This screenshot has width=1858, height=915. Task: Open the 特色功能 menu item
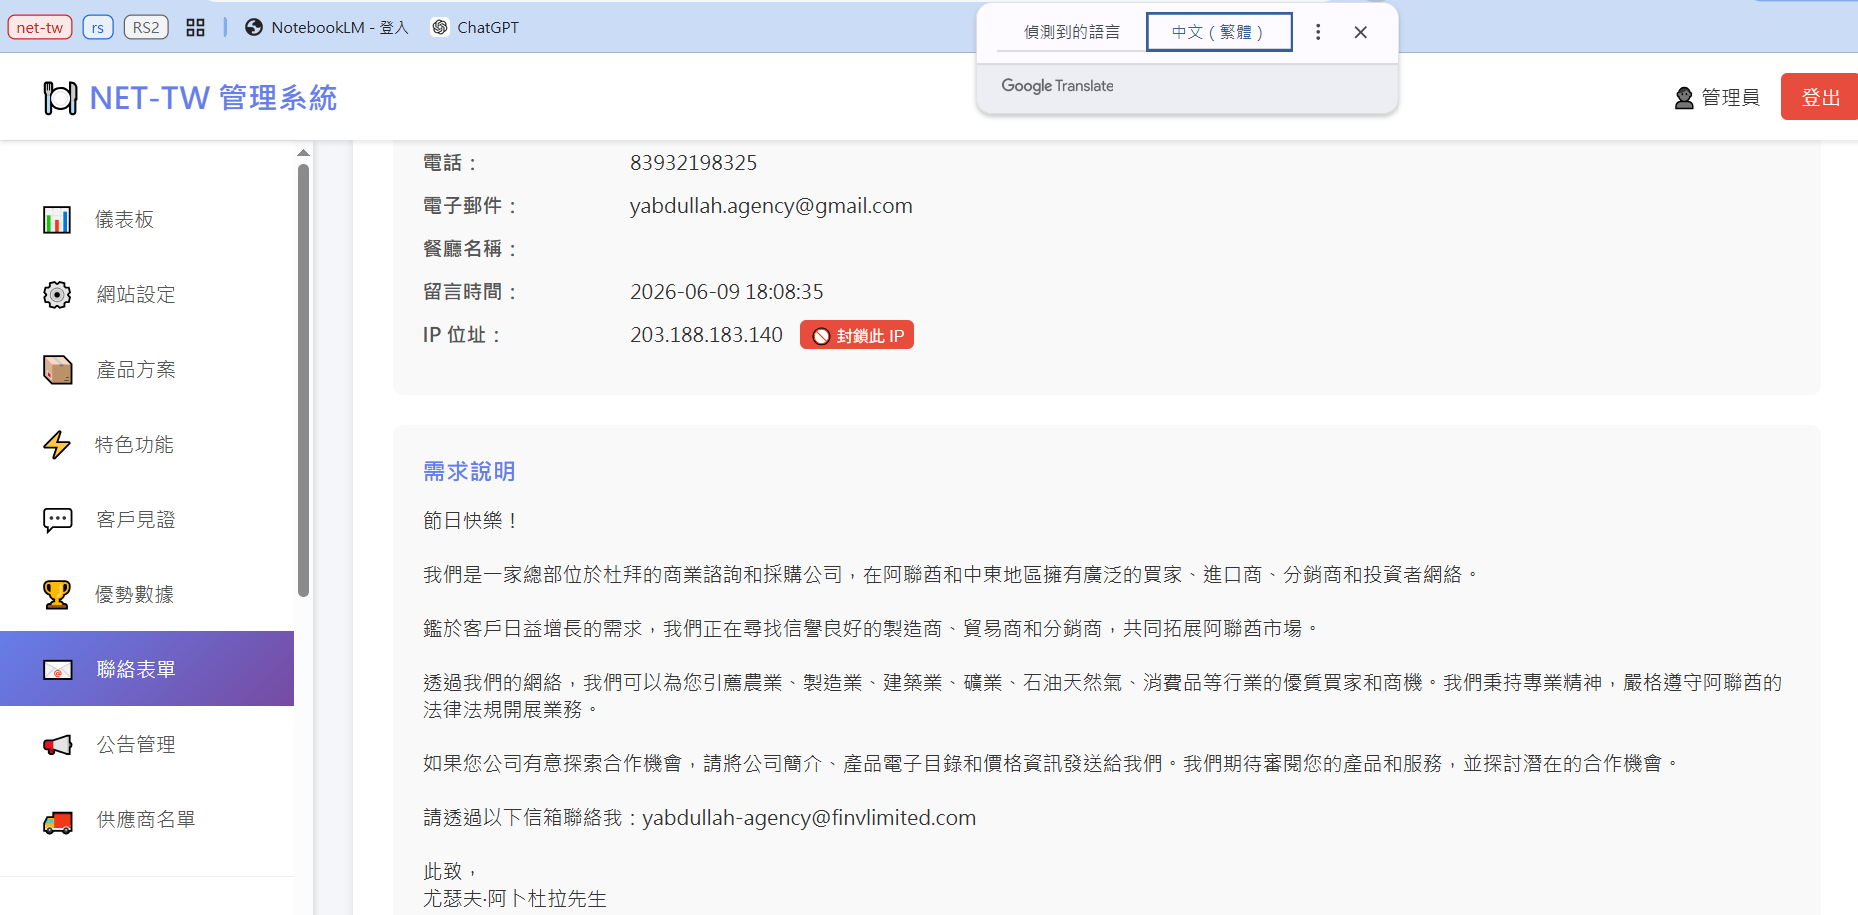pyautogui.click(x=147, y=444)
